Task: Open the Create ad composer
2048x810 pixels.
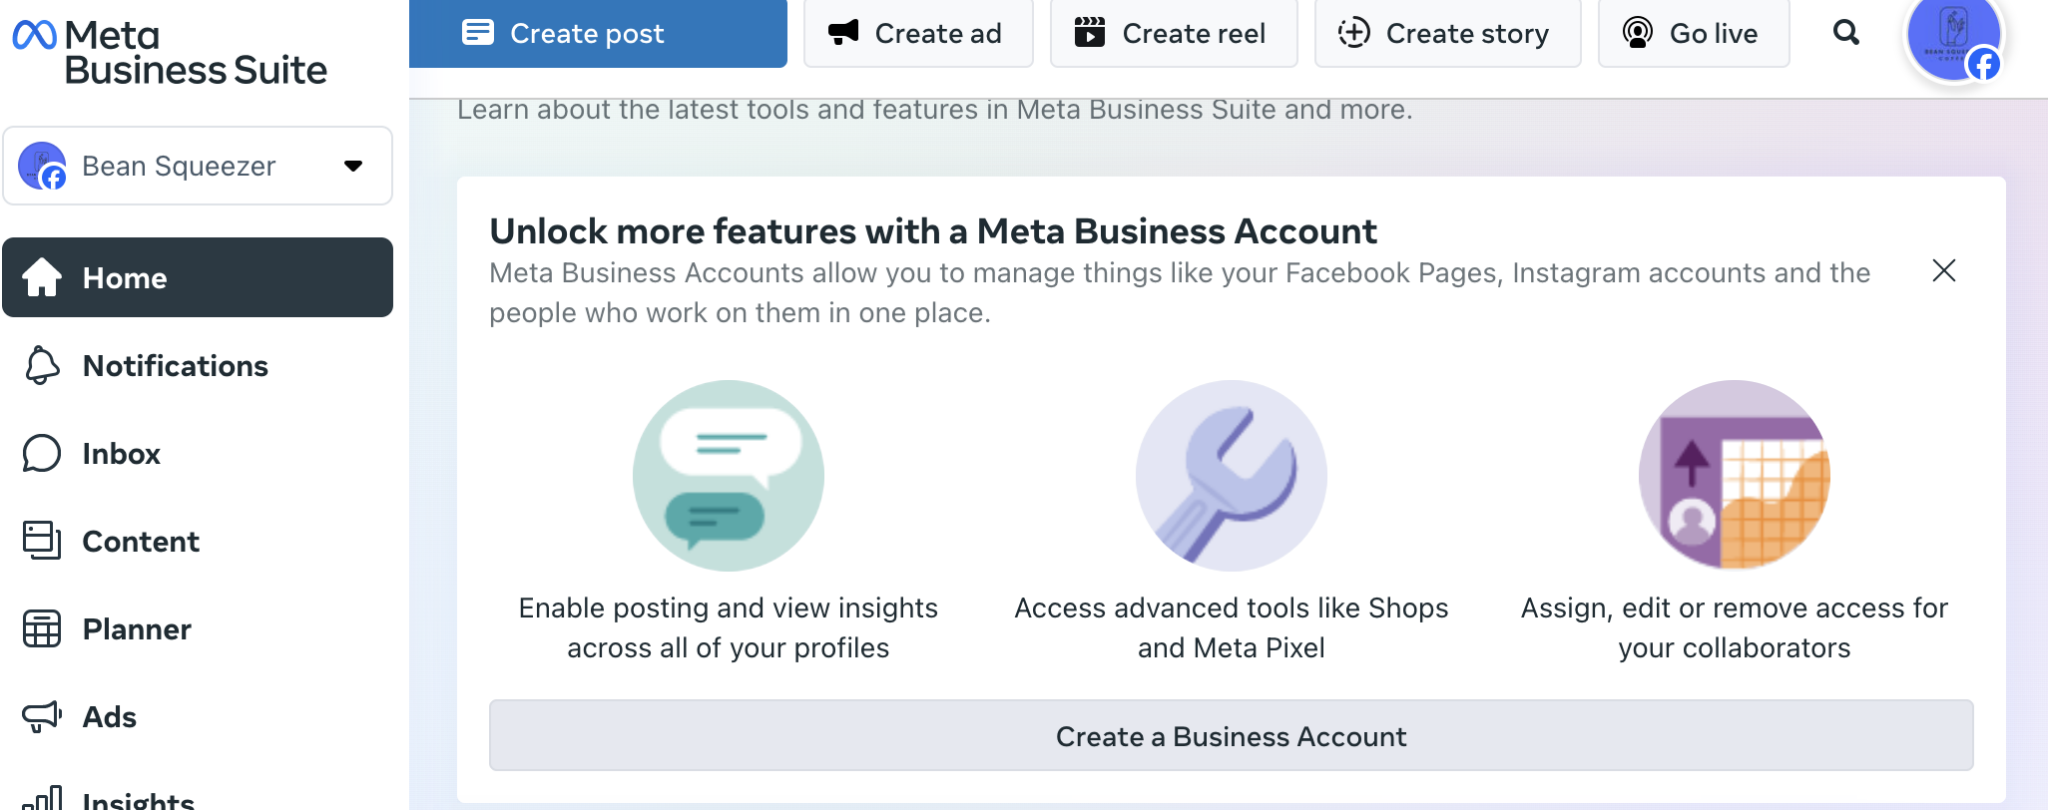Action: (x=918, y=33)
